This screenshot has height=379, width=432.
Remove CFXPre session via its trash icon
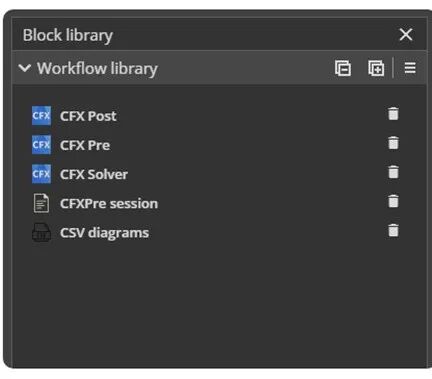tap(393, 201)
